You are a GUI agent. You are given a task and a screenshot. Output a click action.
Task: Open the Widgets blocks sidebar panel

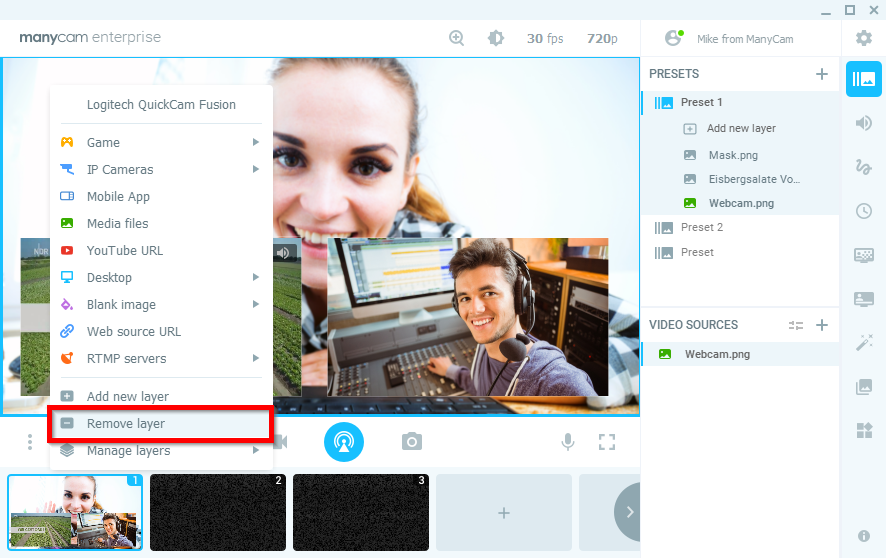tap(863, 430)
